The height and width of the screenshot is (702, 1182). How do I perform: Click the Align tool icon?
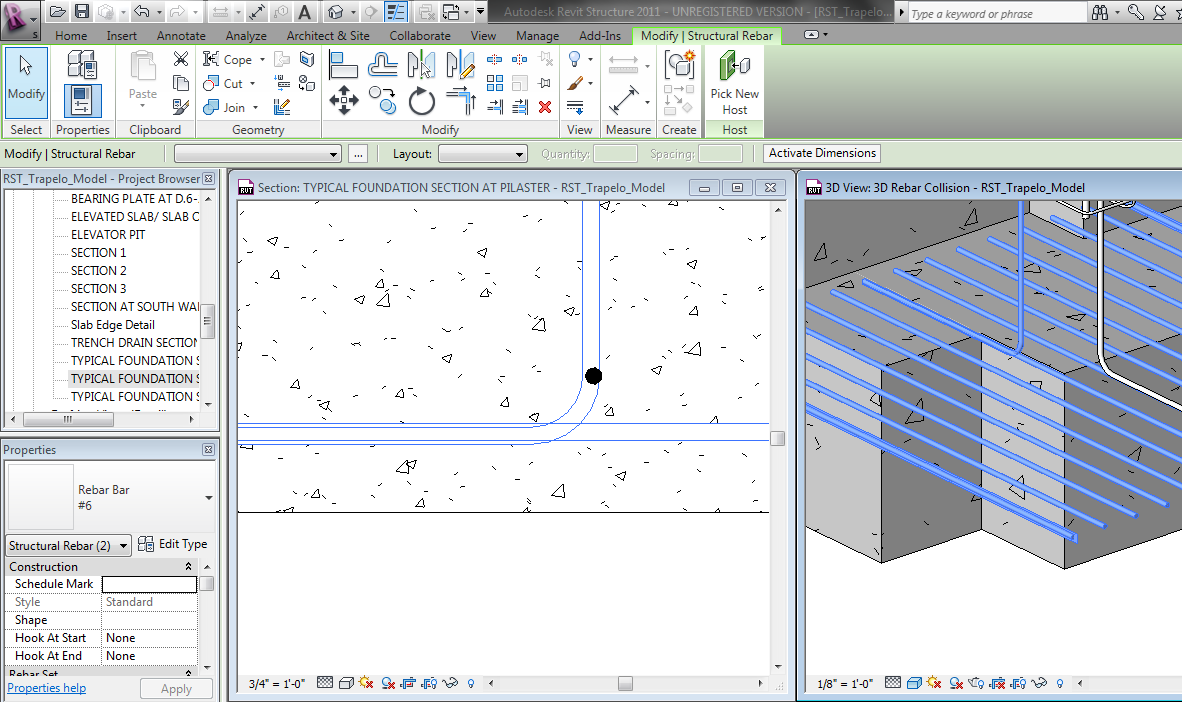[343, 65]
